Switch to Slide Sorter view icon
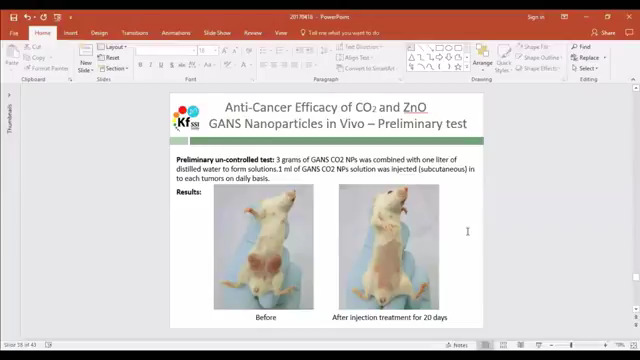This screenshot has width=640, height=360. point(503,345)
